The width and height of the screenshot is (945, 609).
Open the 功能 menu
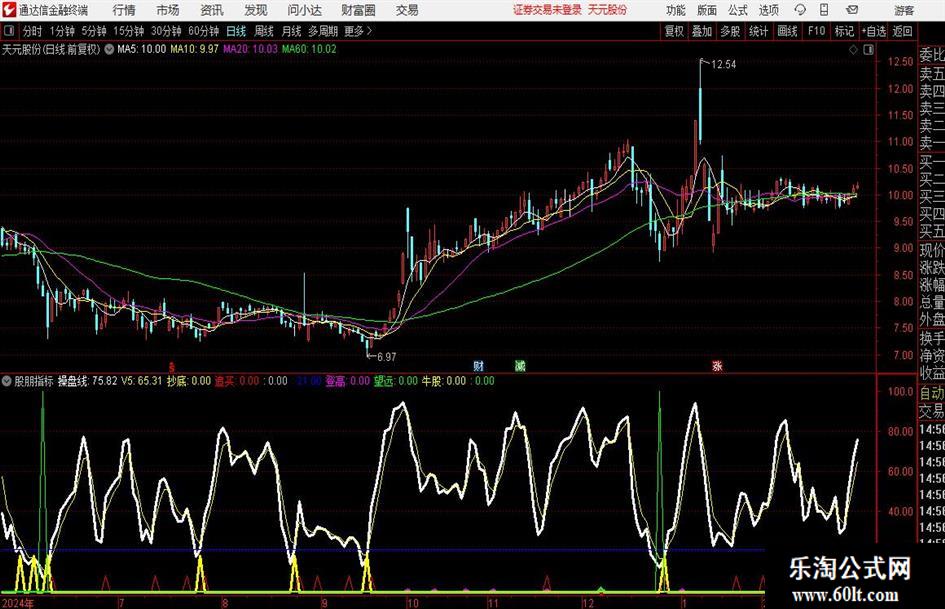[676, 10]
